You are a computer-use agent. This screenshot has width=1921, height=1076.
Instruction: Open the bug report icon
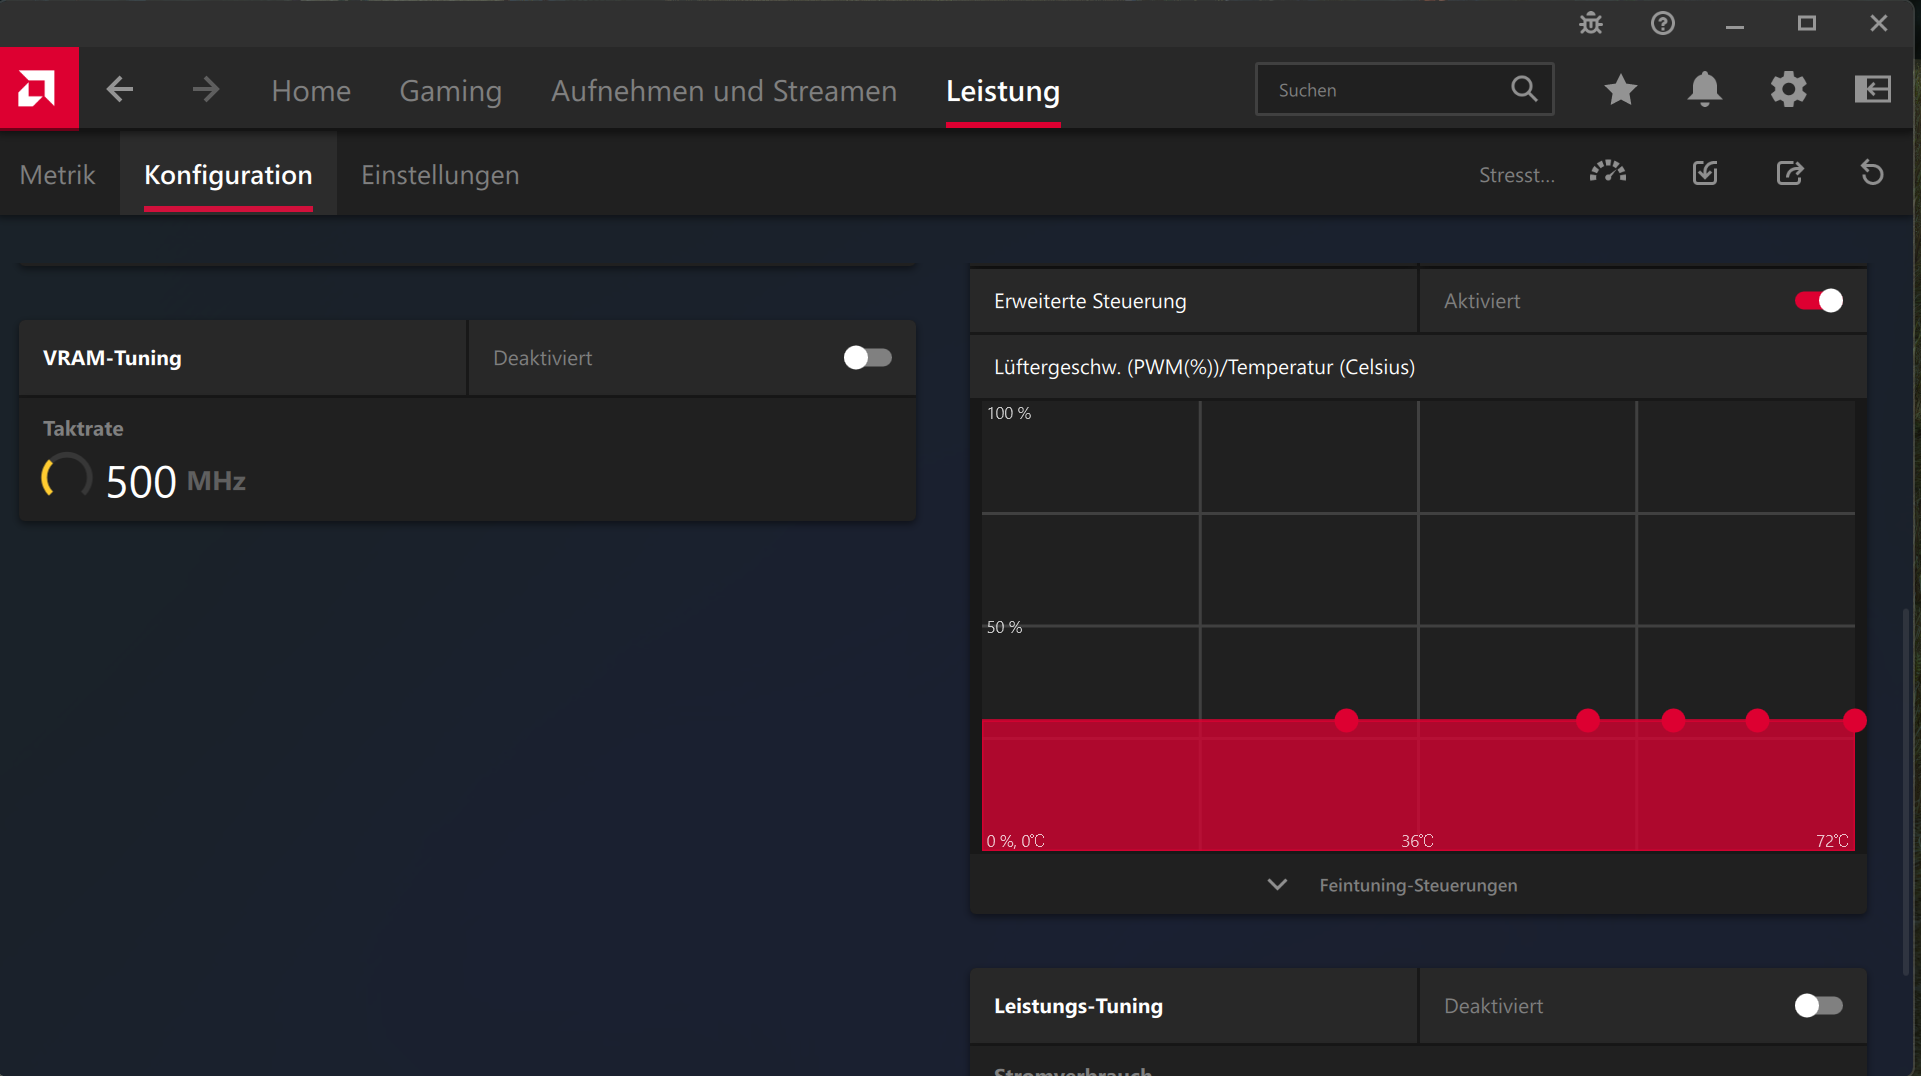1591,23
